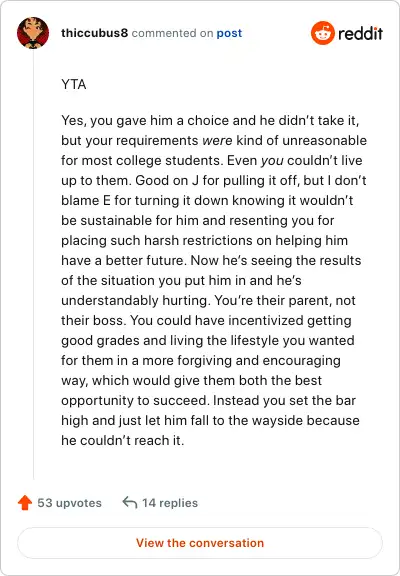Click the thiccubus8 user avatar
The image size is (400, 576).
coord(33,33)
